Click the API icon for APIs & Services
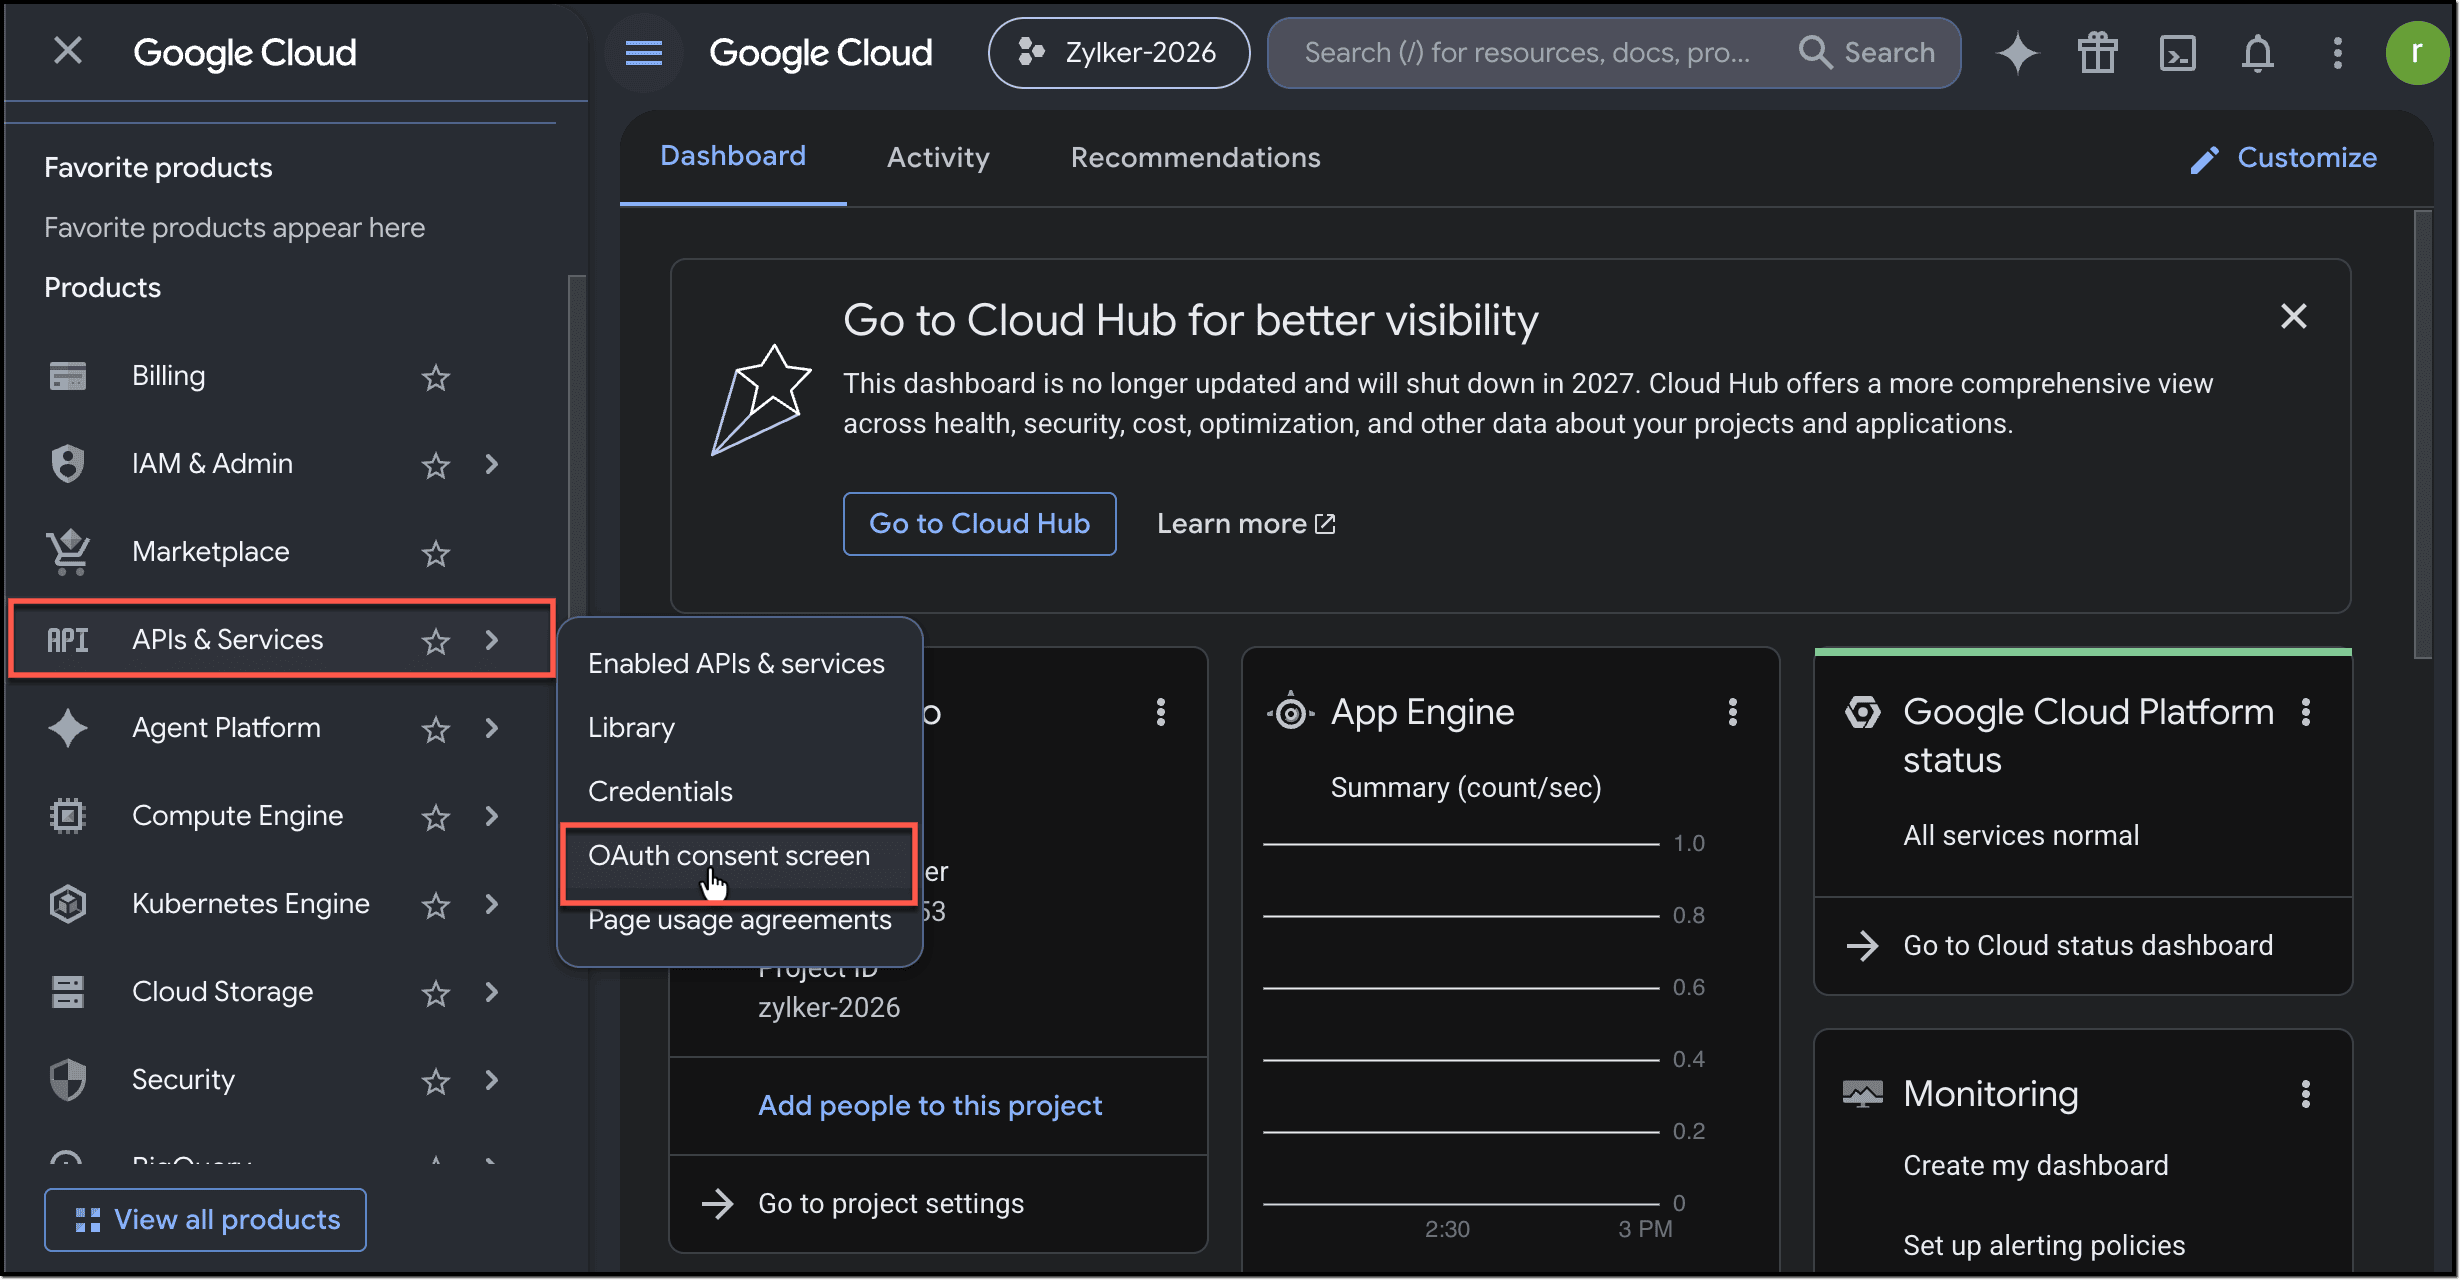The height and width of the screenshot is (1280, 2460). coord(68,640)
